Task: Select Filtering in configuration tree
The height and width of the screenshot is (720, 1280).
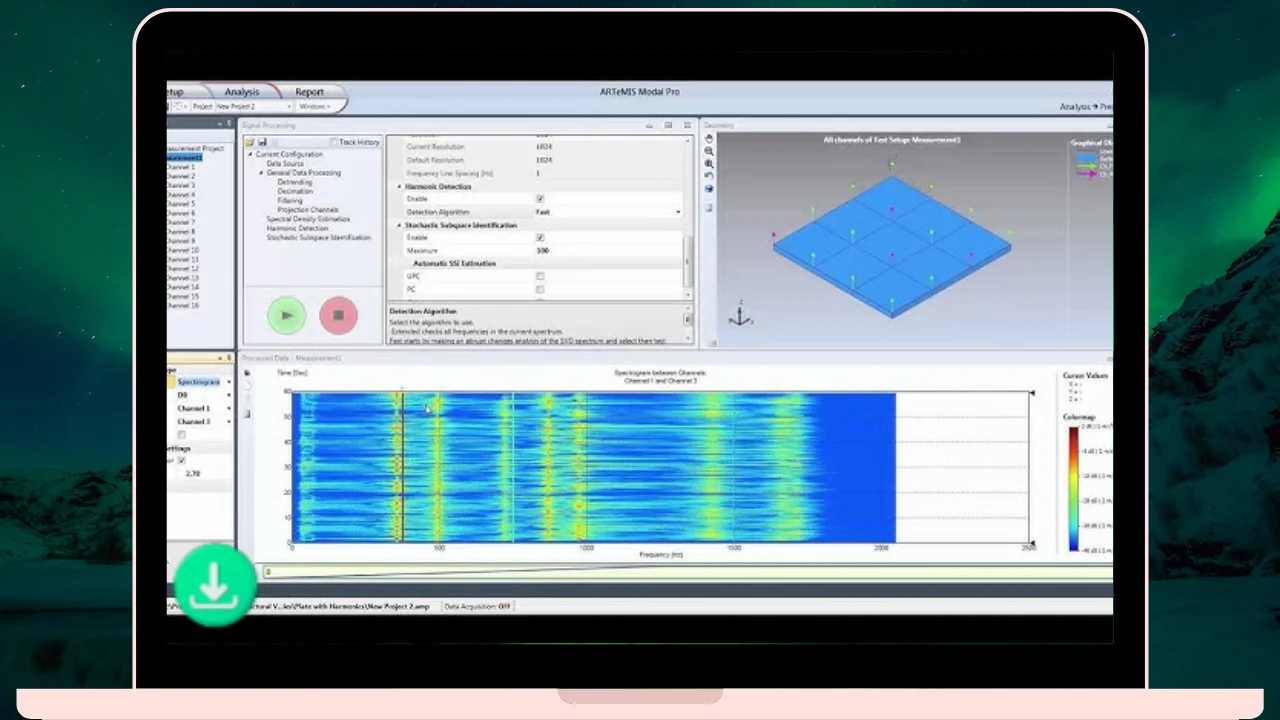Action: click(290, 200)
